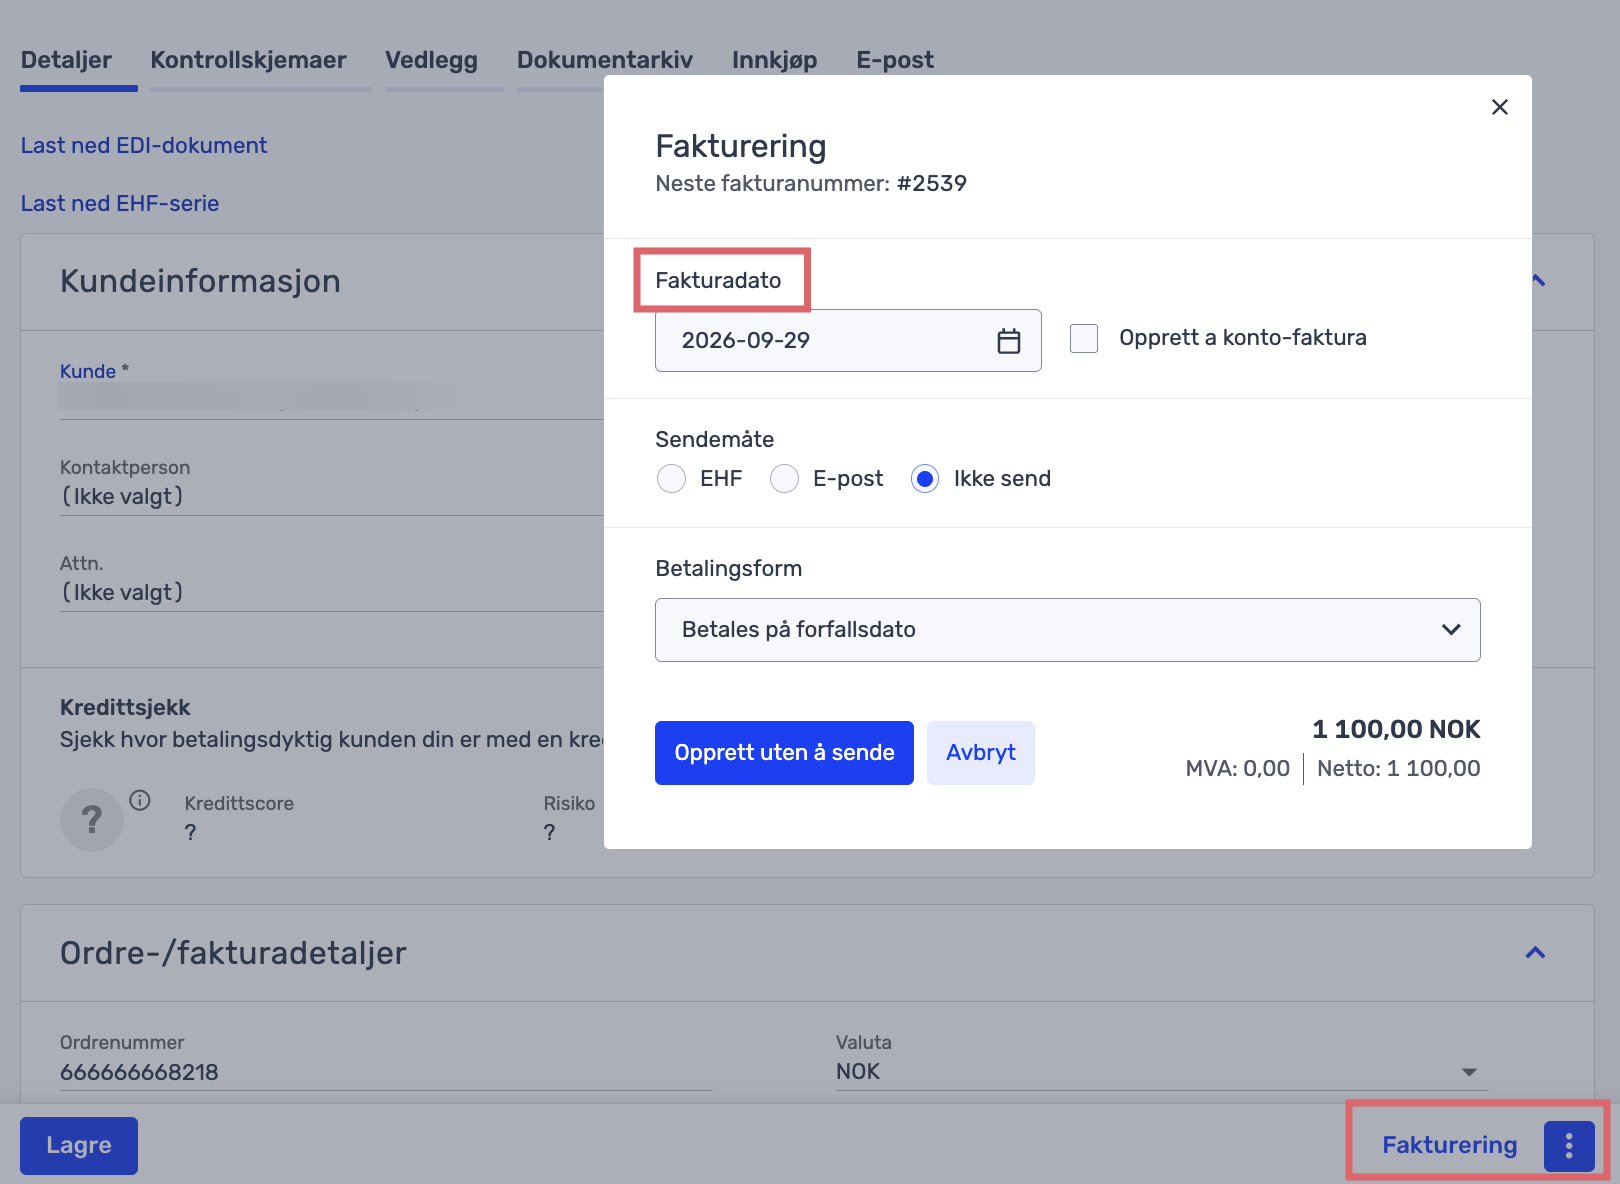1620x1184 pixels.
Task: Click the Lagre button
Action: click(x=79, y=1146)
